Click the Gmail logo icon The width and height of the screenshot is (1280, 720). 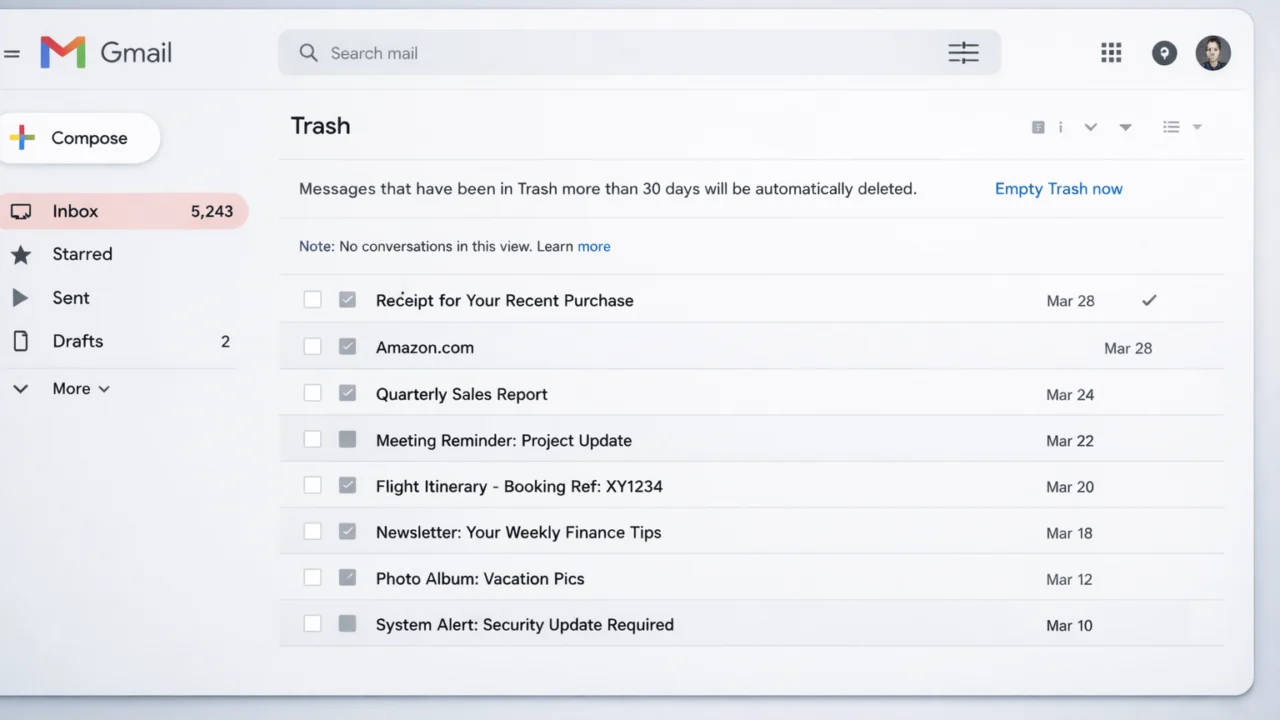[62, 53]
